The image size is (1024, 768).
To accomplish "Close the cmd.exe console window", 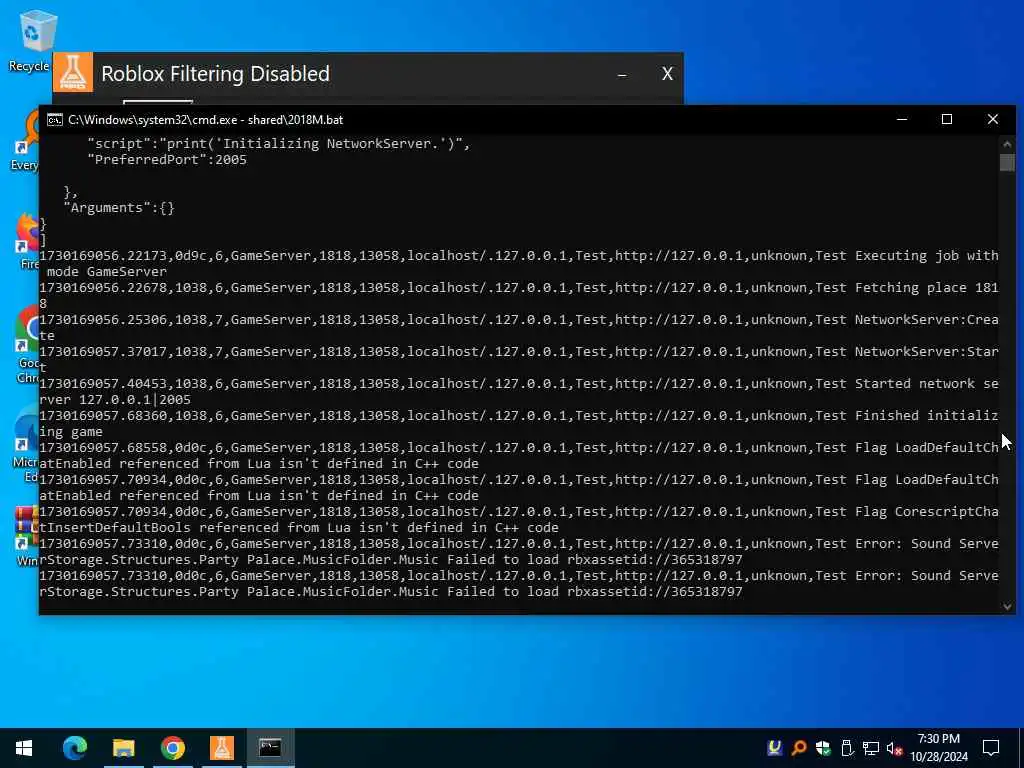I will click(993, 120).
